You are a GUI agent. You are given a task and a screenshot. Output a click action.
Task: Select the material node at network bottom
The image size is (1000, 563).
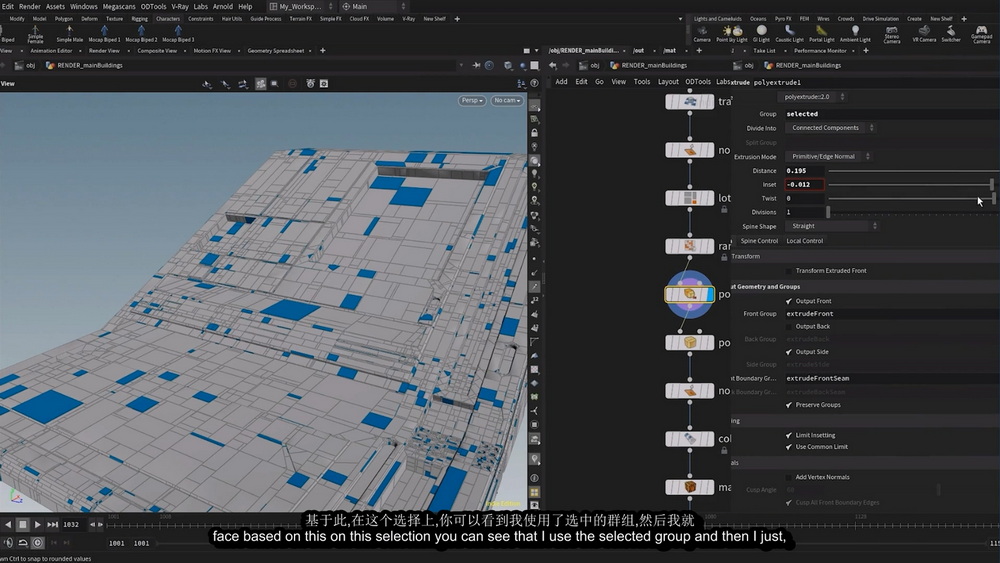pos(689,487)
